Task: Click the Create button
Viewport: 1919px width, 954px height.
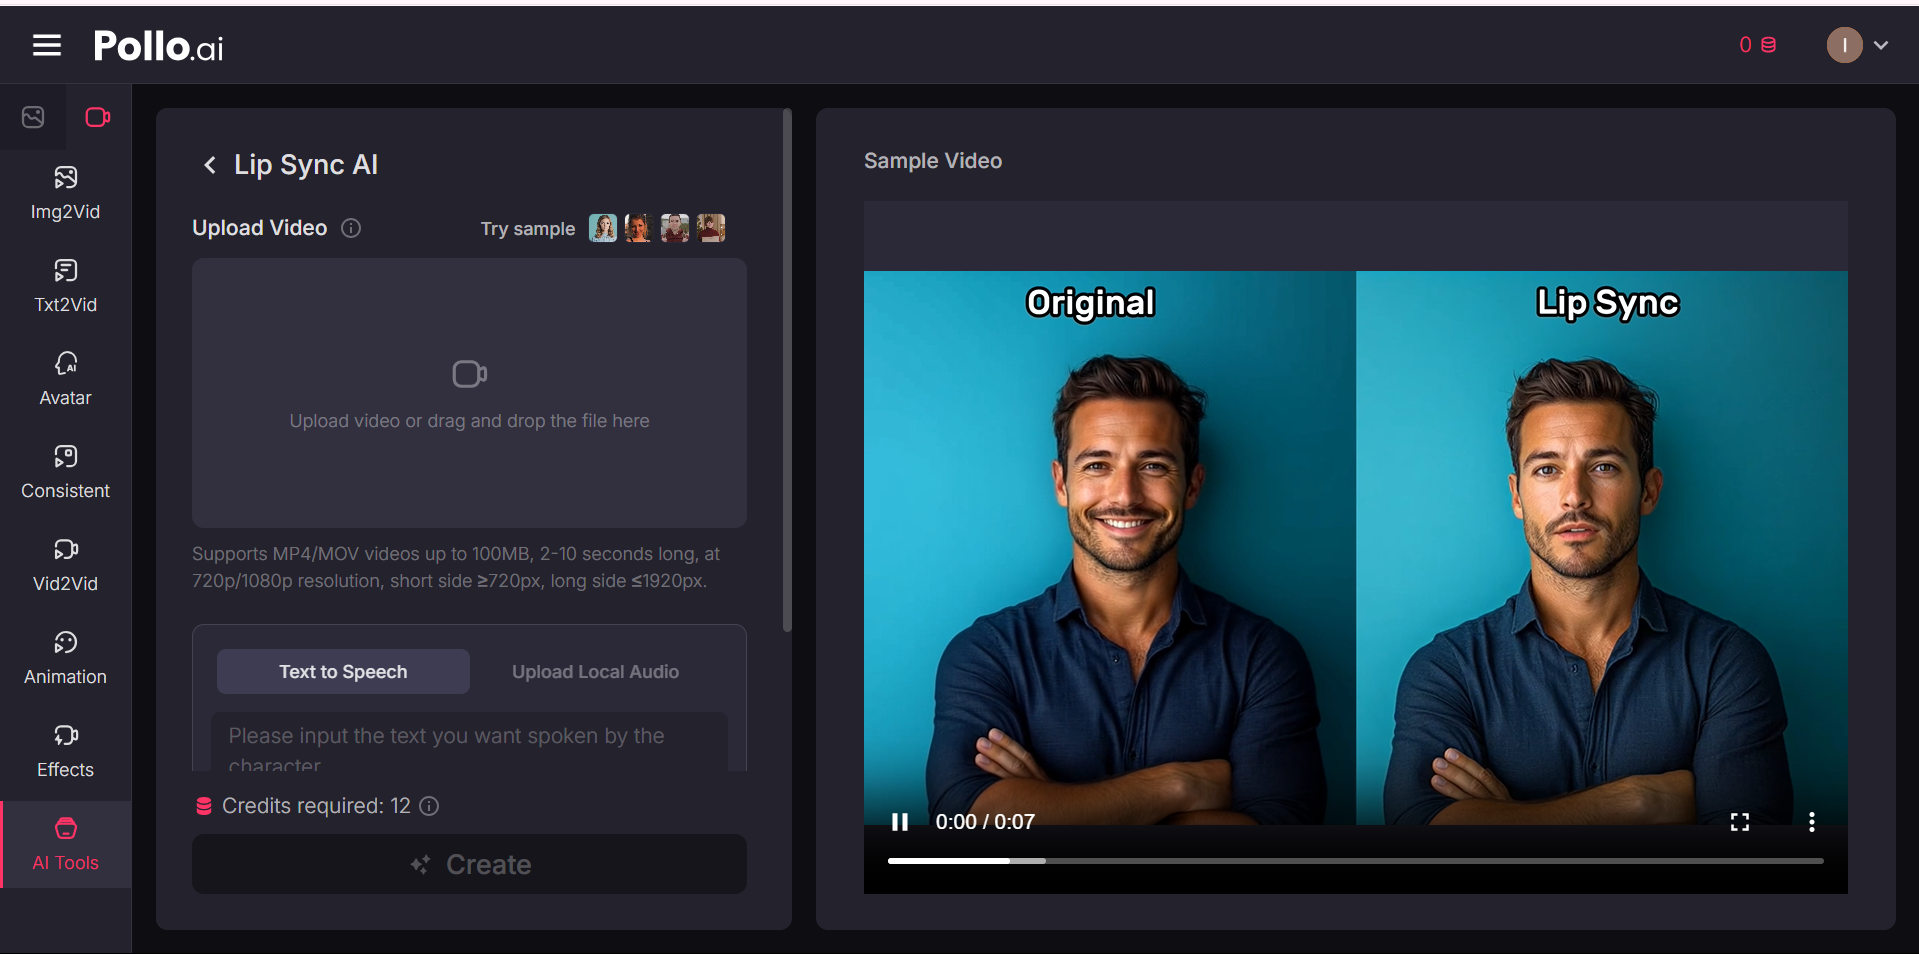Action: (x=469, y=864)
